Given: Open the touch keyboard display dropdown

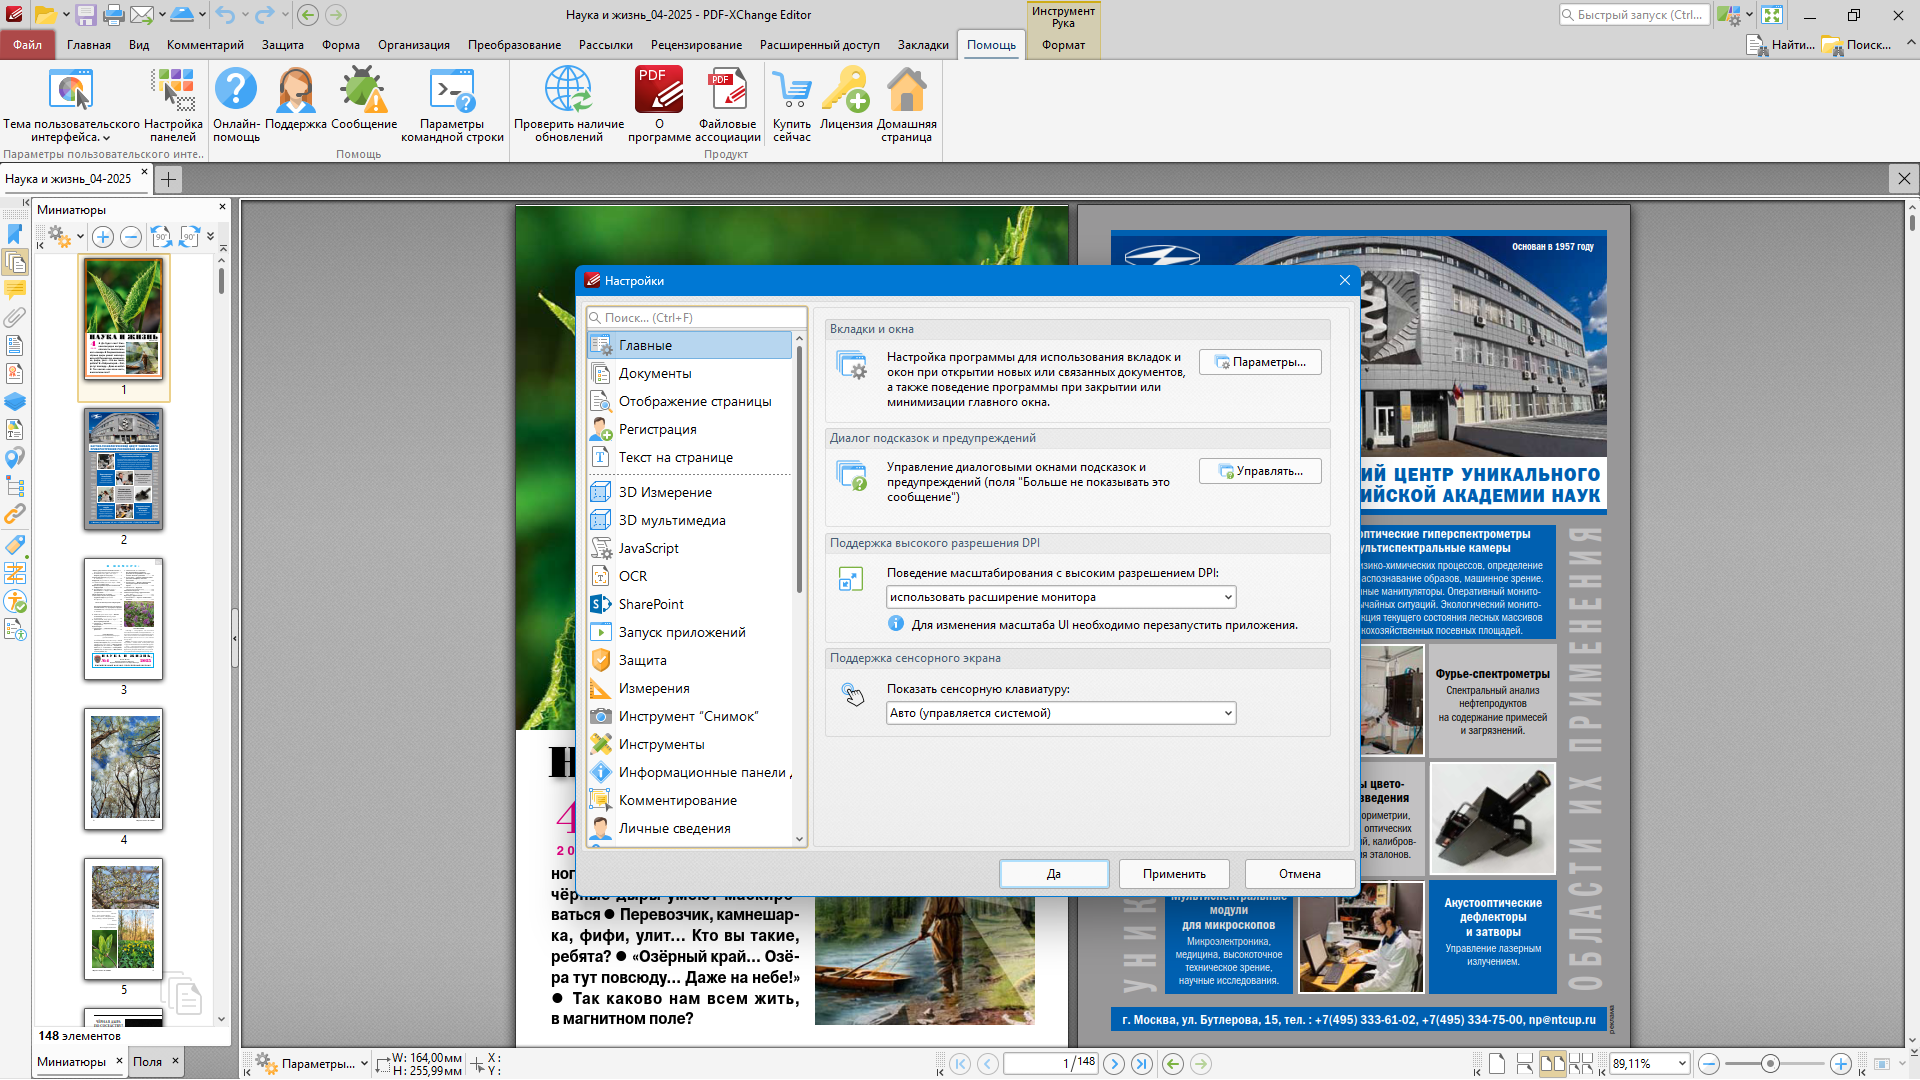Looking at the screenshot, I should point(1228,713).
